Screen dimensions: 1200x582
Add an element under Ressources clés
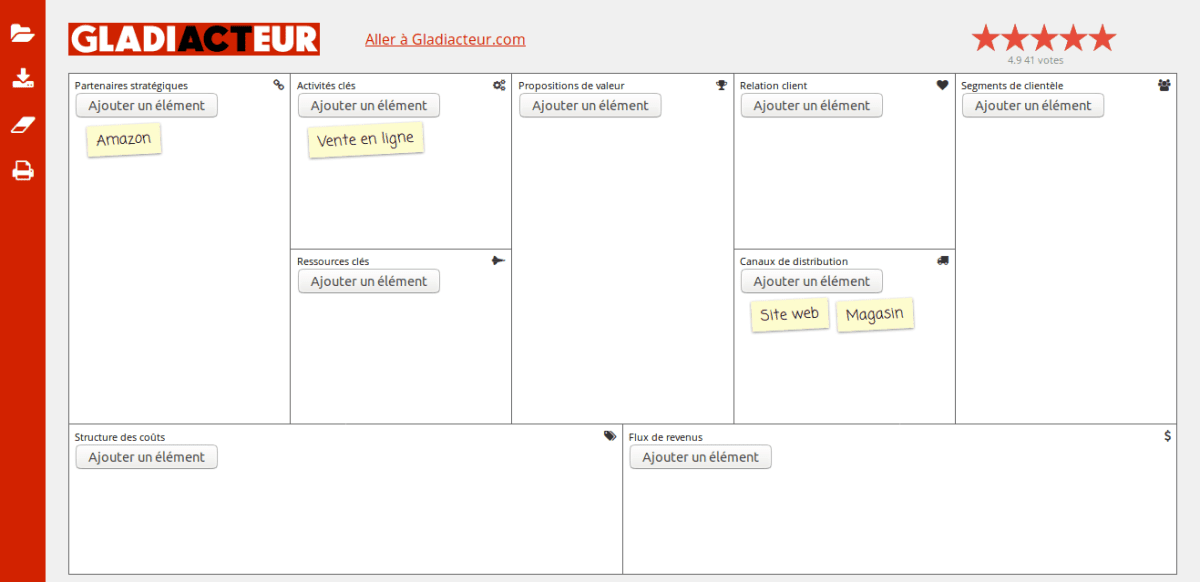(369, 281)
